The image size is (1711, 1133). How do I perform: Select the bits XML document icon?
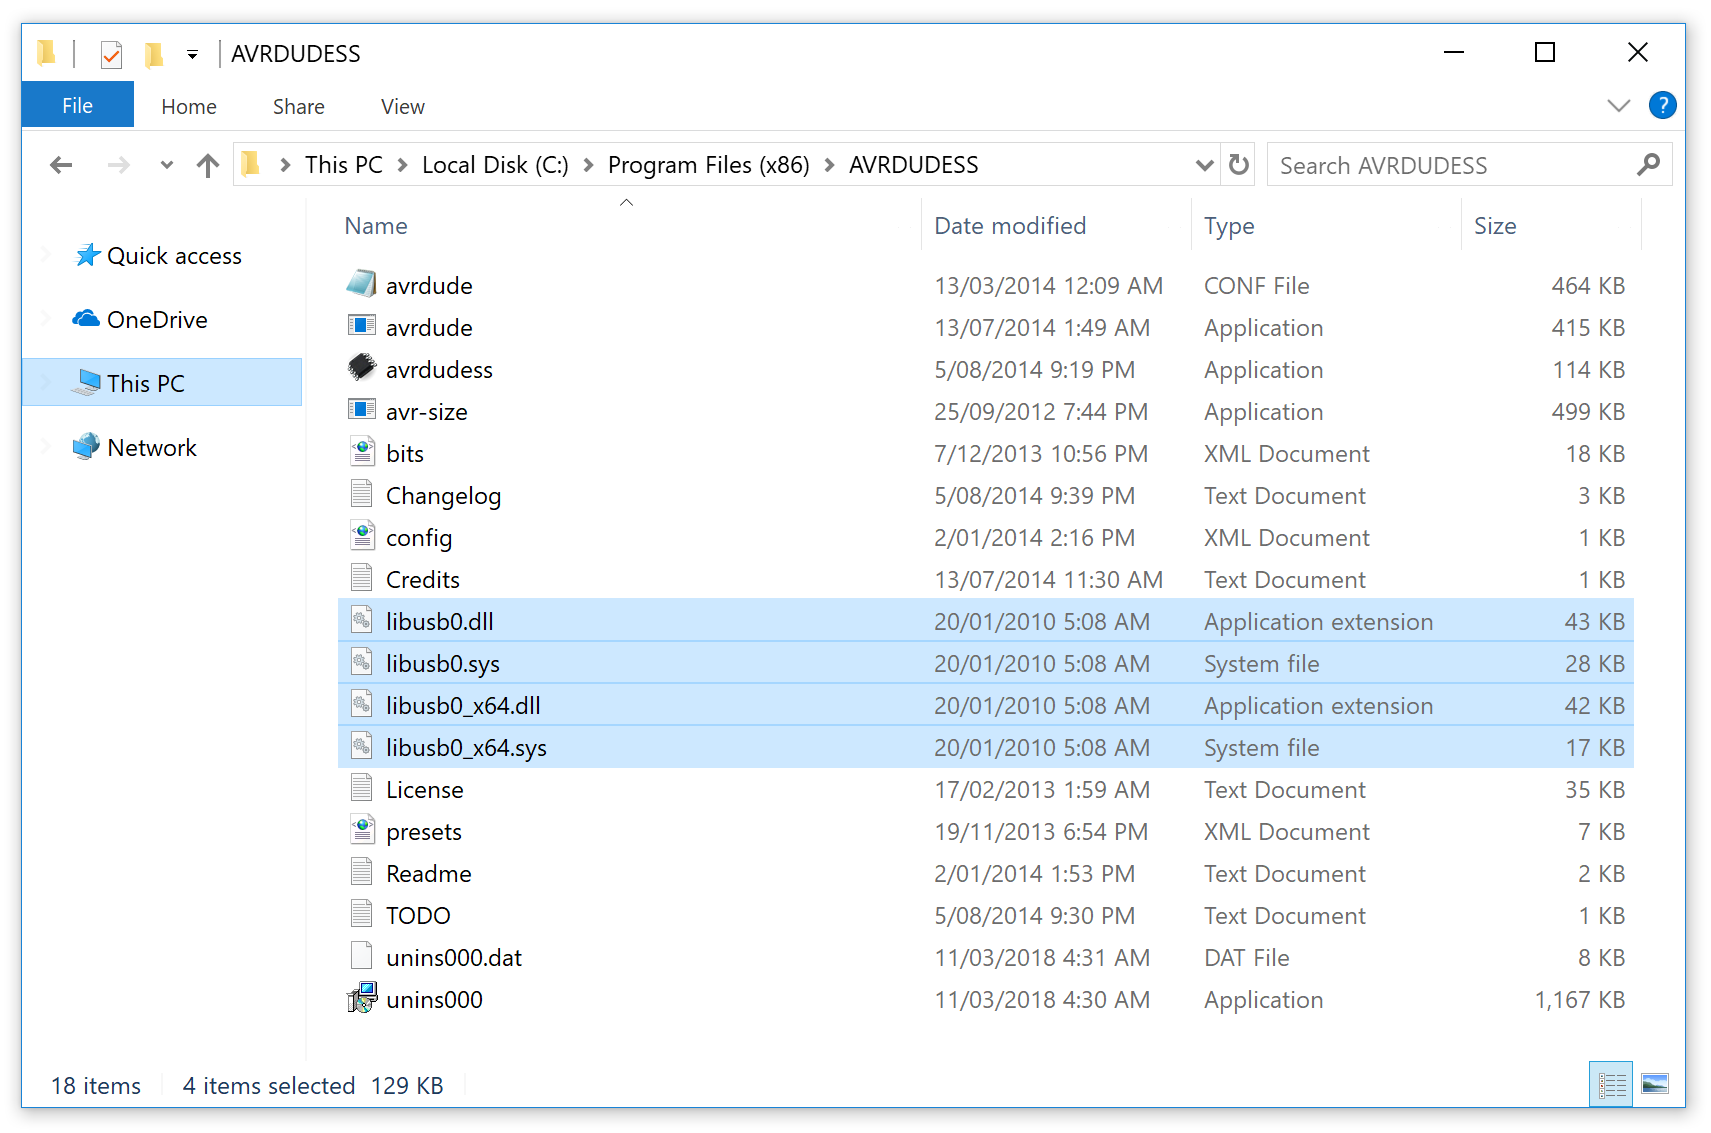pos(362,452)
